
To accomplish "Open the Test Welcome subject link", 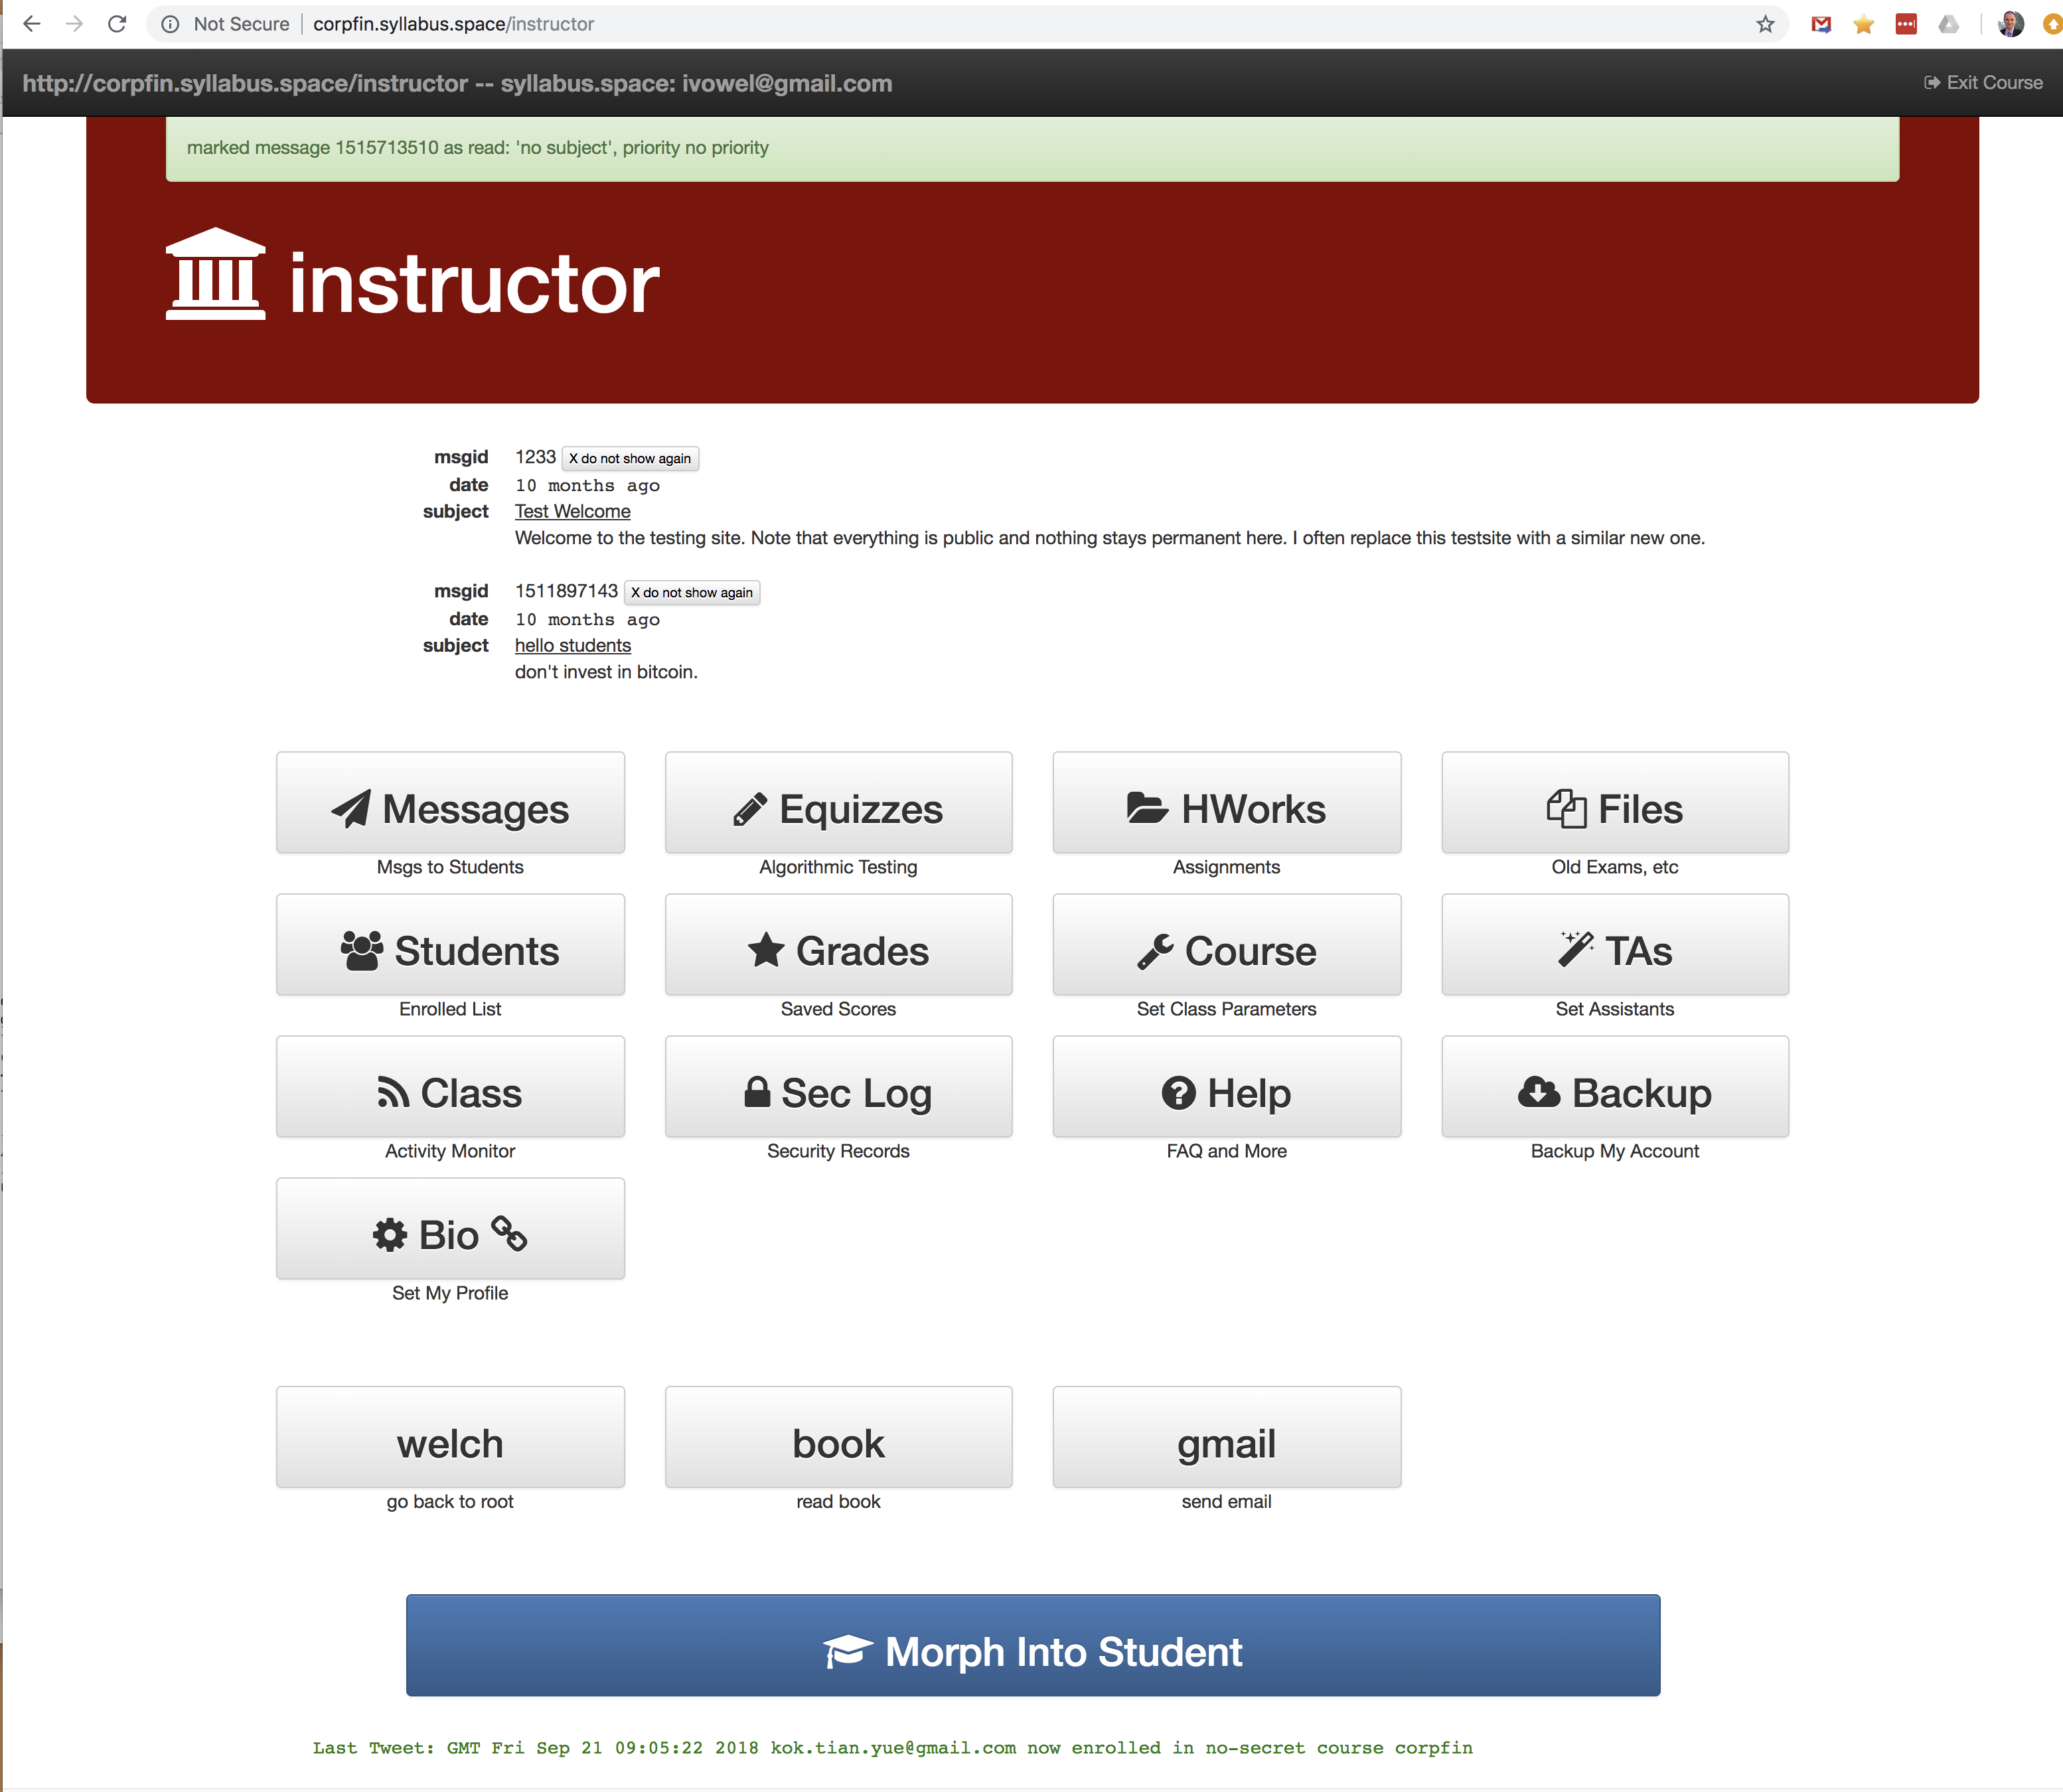I will (572, 512).
